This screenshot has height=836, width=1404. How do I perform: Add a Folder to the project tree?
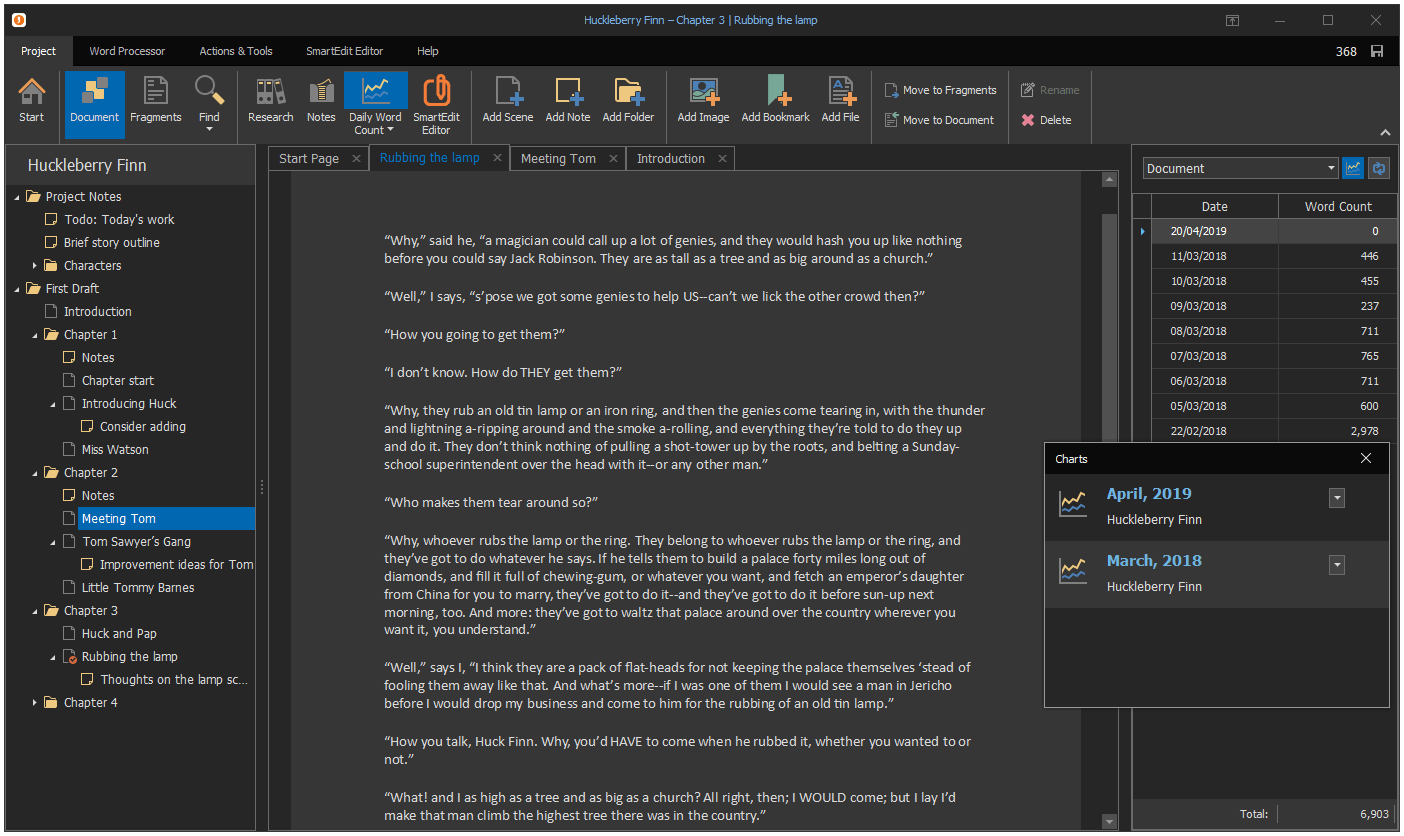[628, 100]
